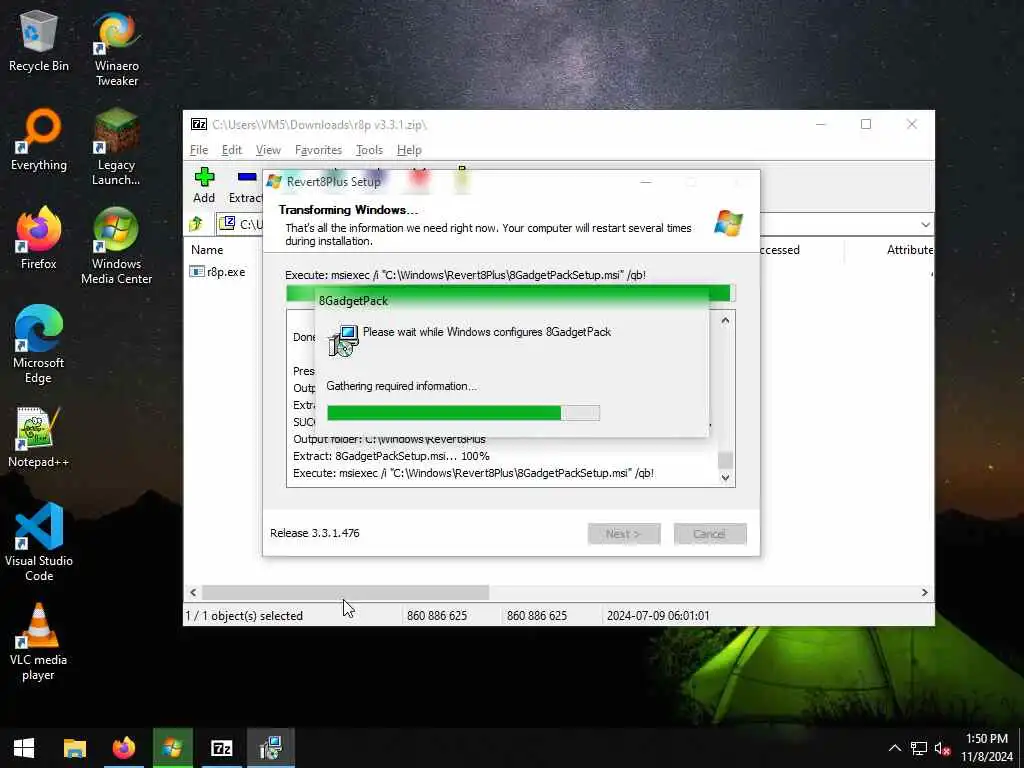Click Next button in Revert8Plus Setup
Image resolution: width=1024 pixels, height=768 pixels.
[624, 534]
